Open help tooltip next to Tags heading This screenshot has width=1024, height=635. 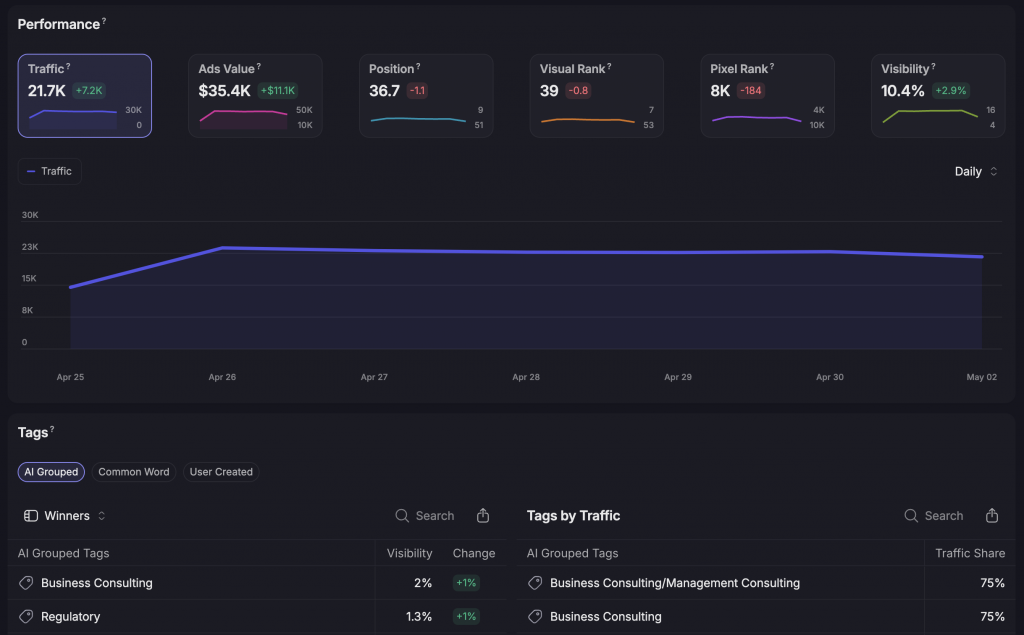[x=52, y=429]
